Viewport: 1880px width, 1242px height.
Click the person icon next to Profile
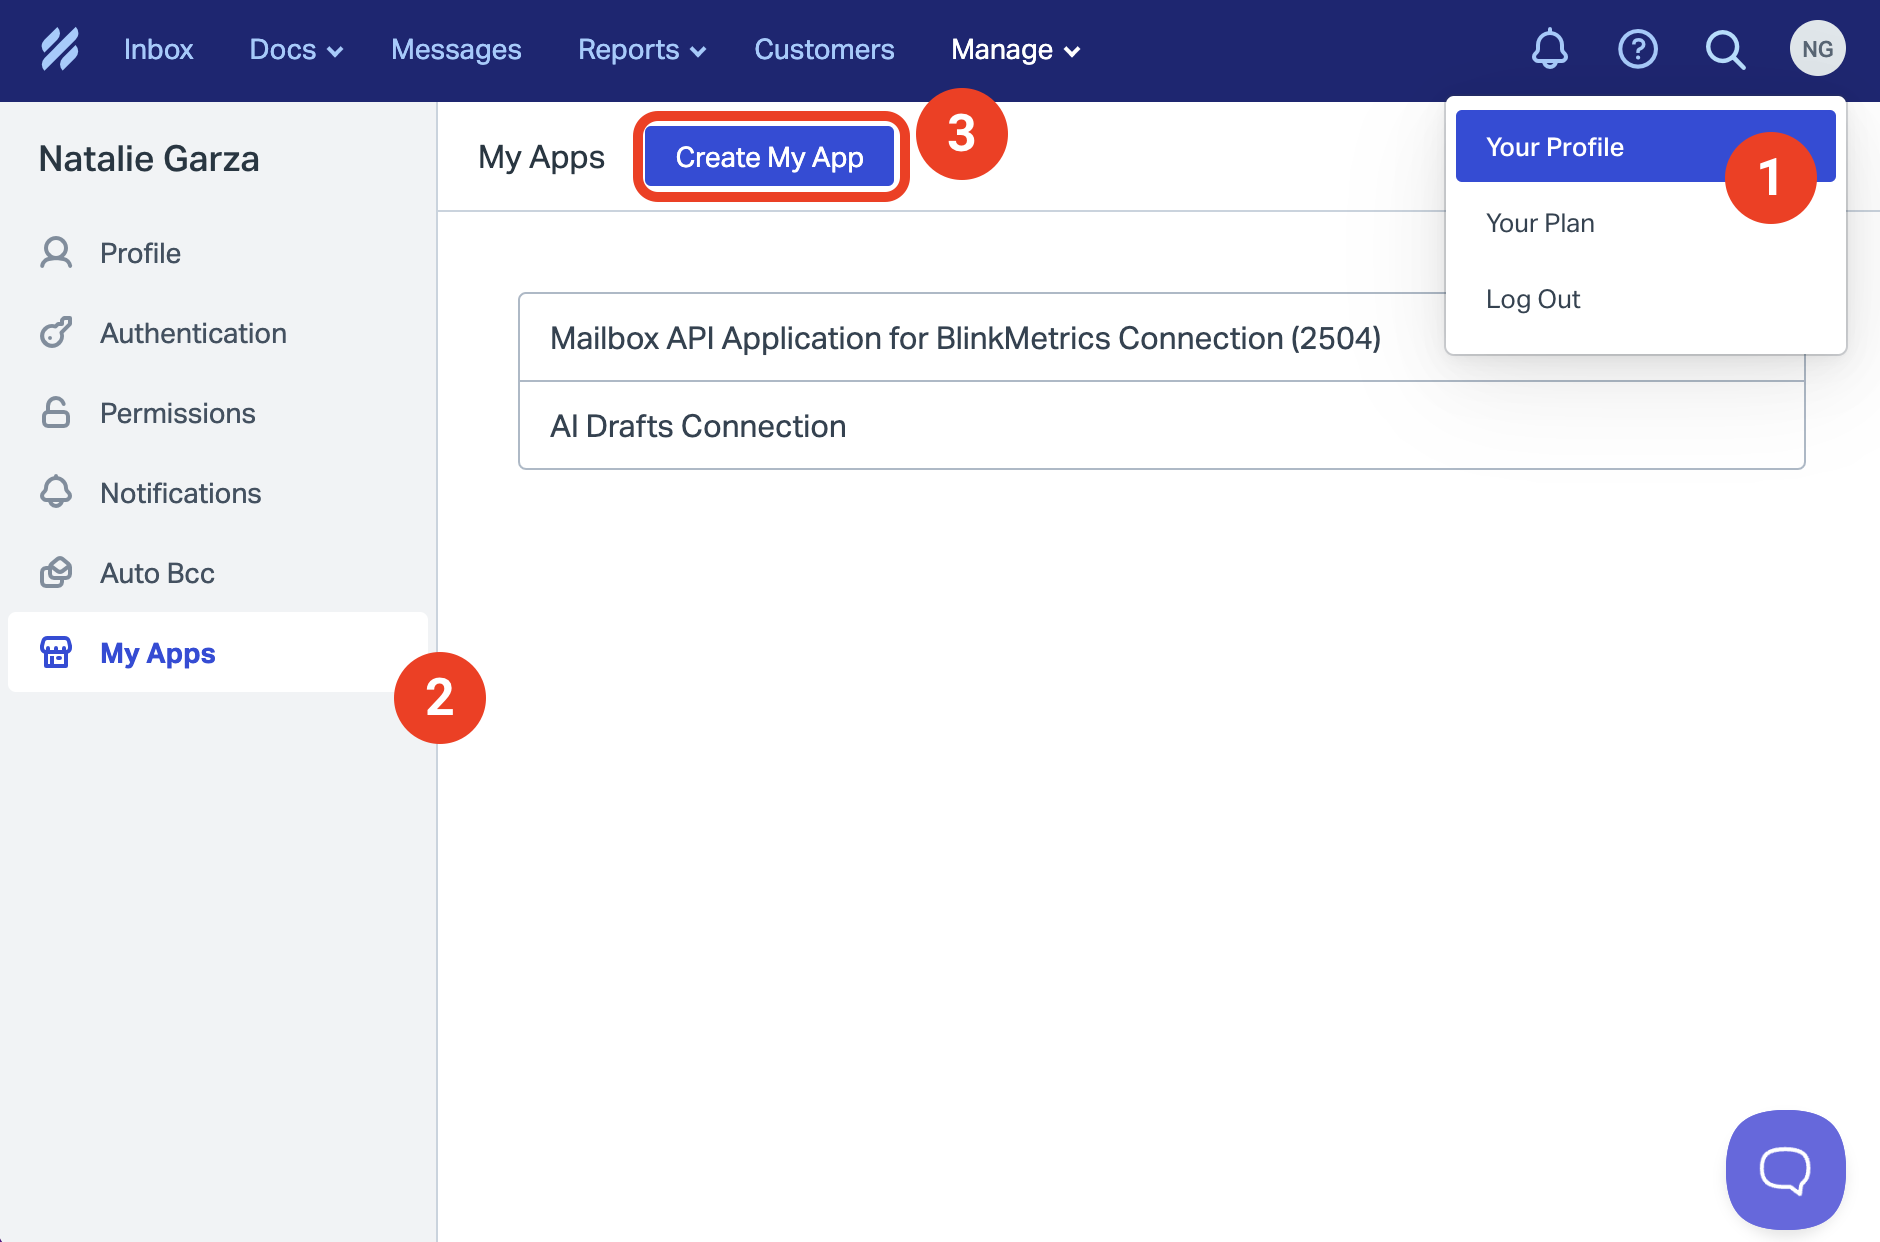click(56, 252)
